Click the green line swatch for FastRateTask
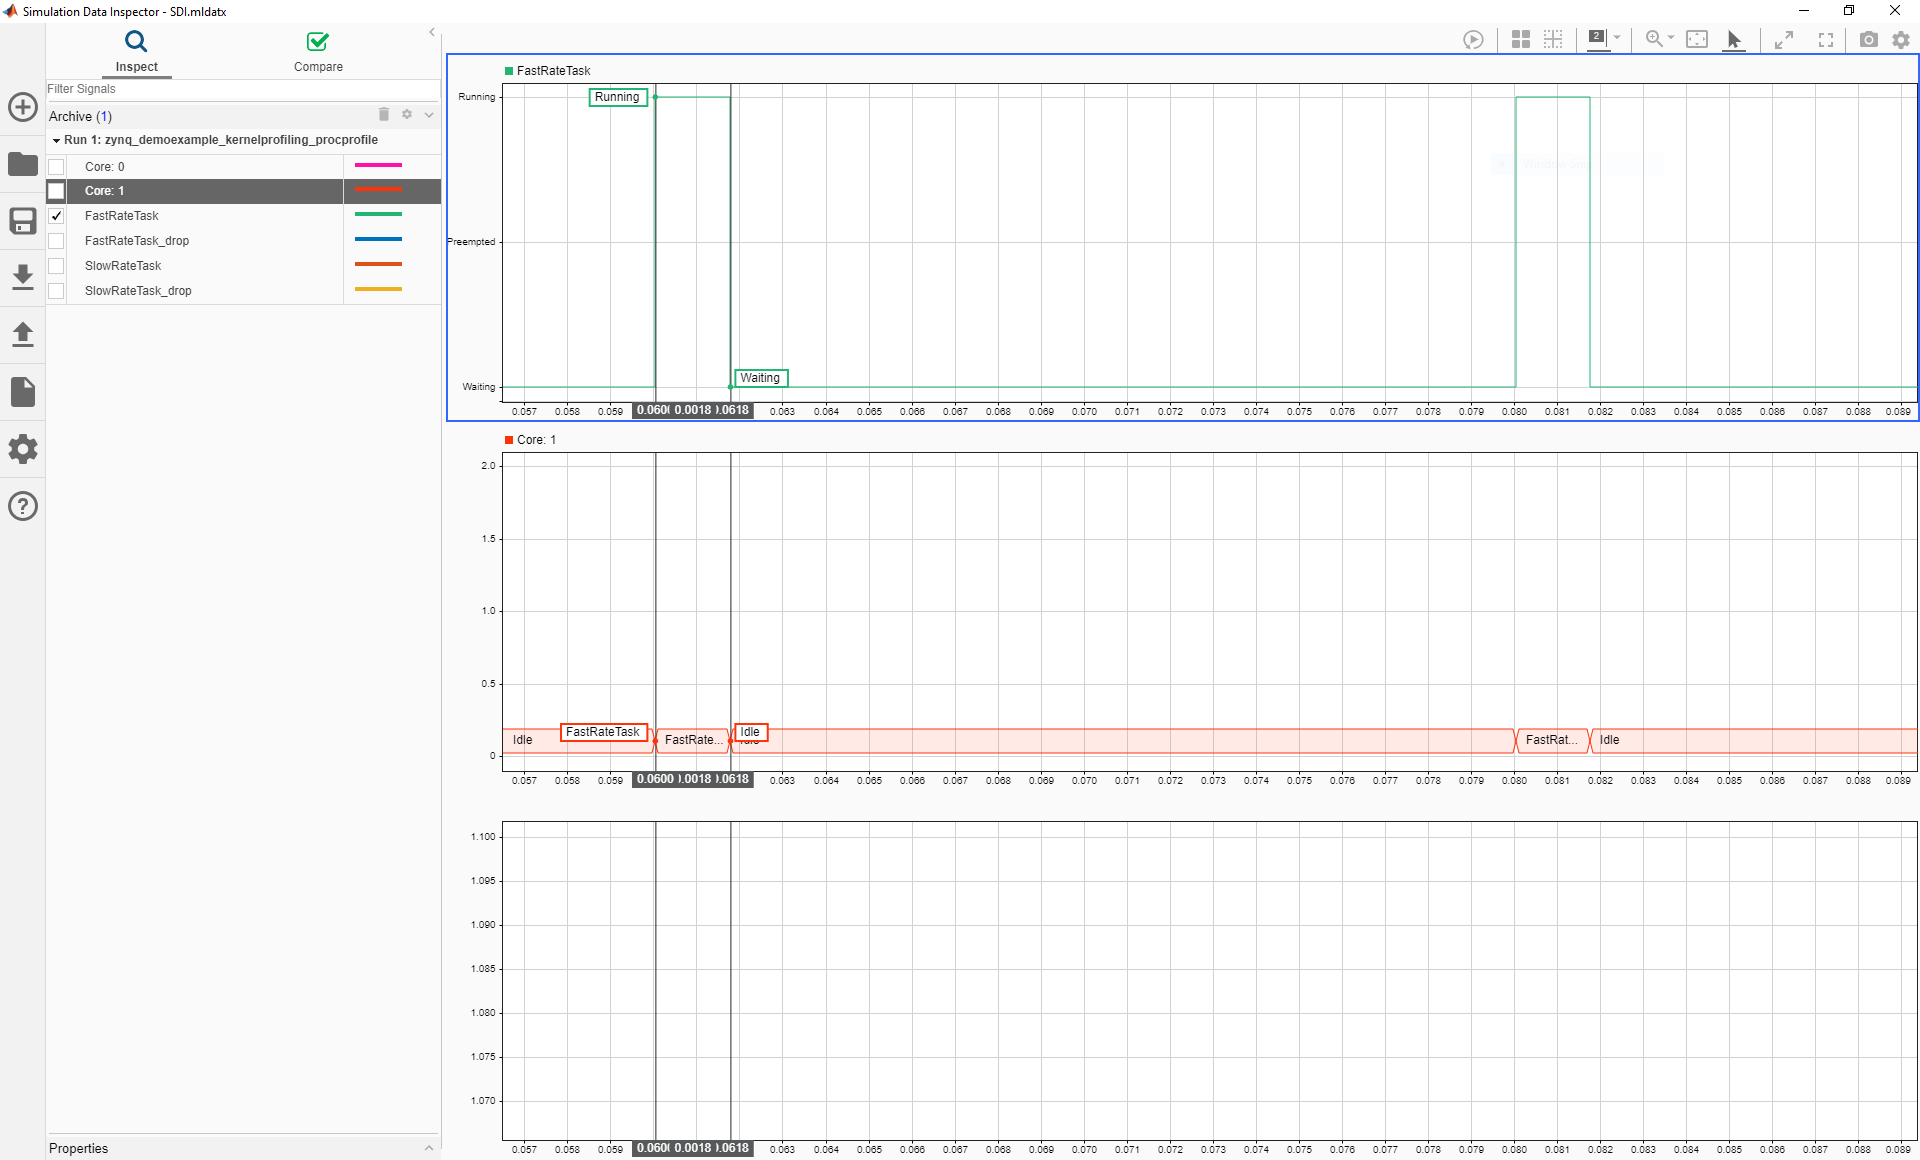 tap(378, 214)
